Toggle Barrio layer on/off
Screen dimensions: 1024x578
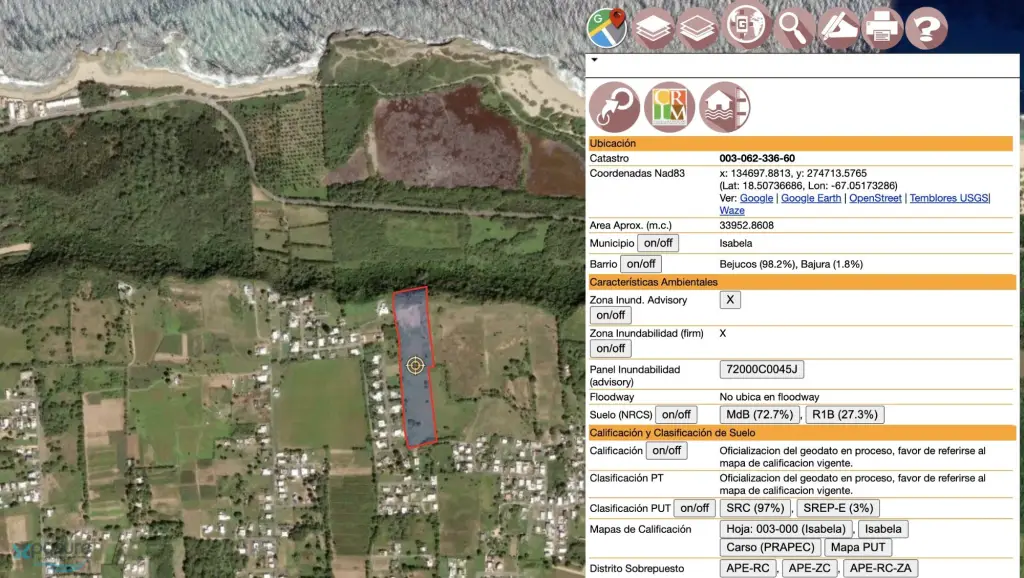tap(641, 264)
